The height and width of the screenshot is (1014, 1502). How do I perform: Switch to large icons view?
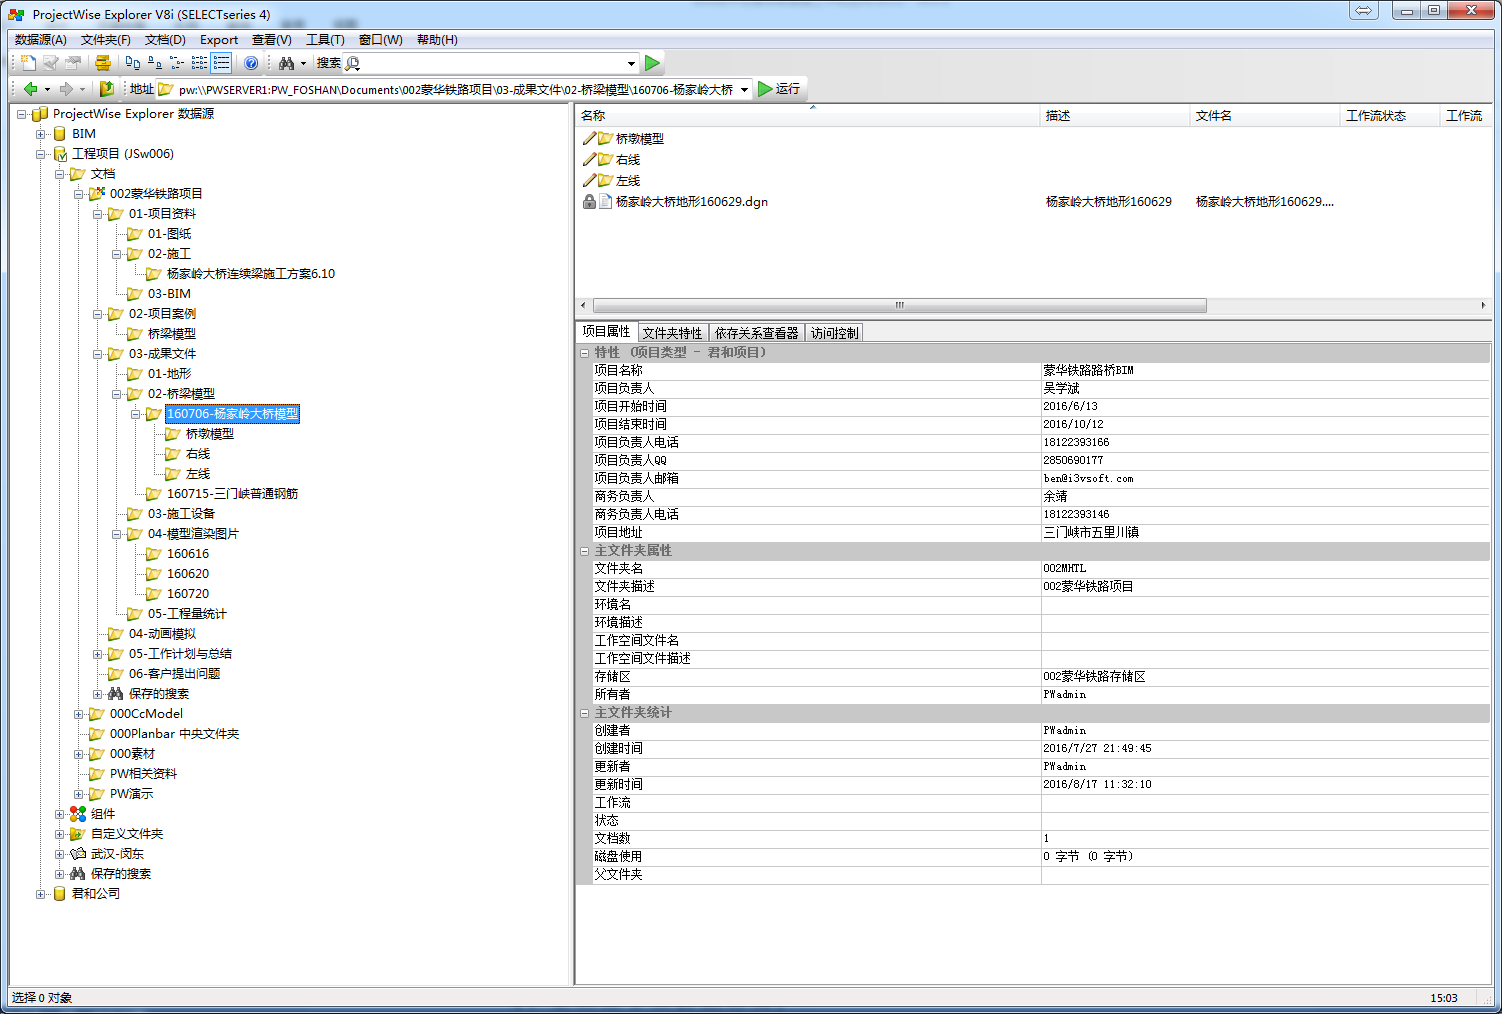(x=133, y=63)
